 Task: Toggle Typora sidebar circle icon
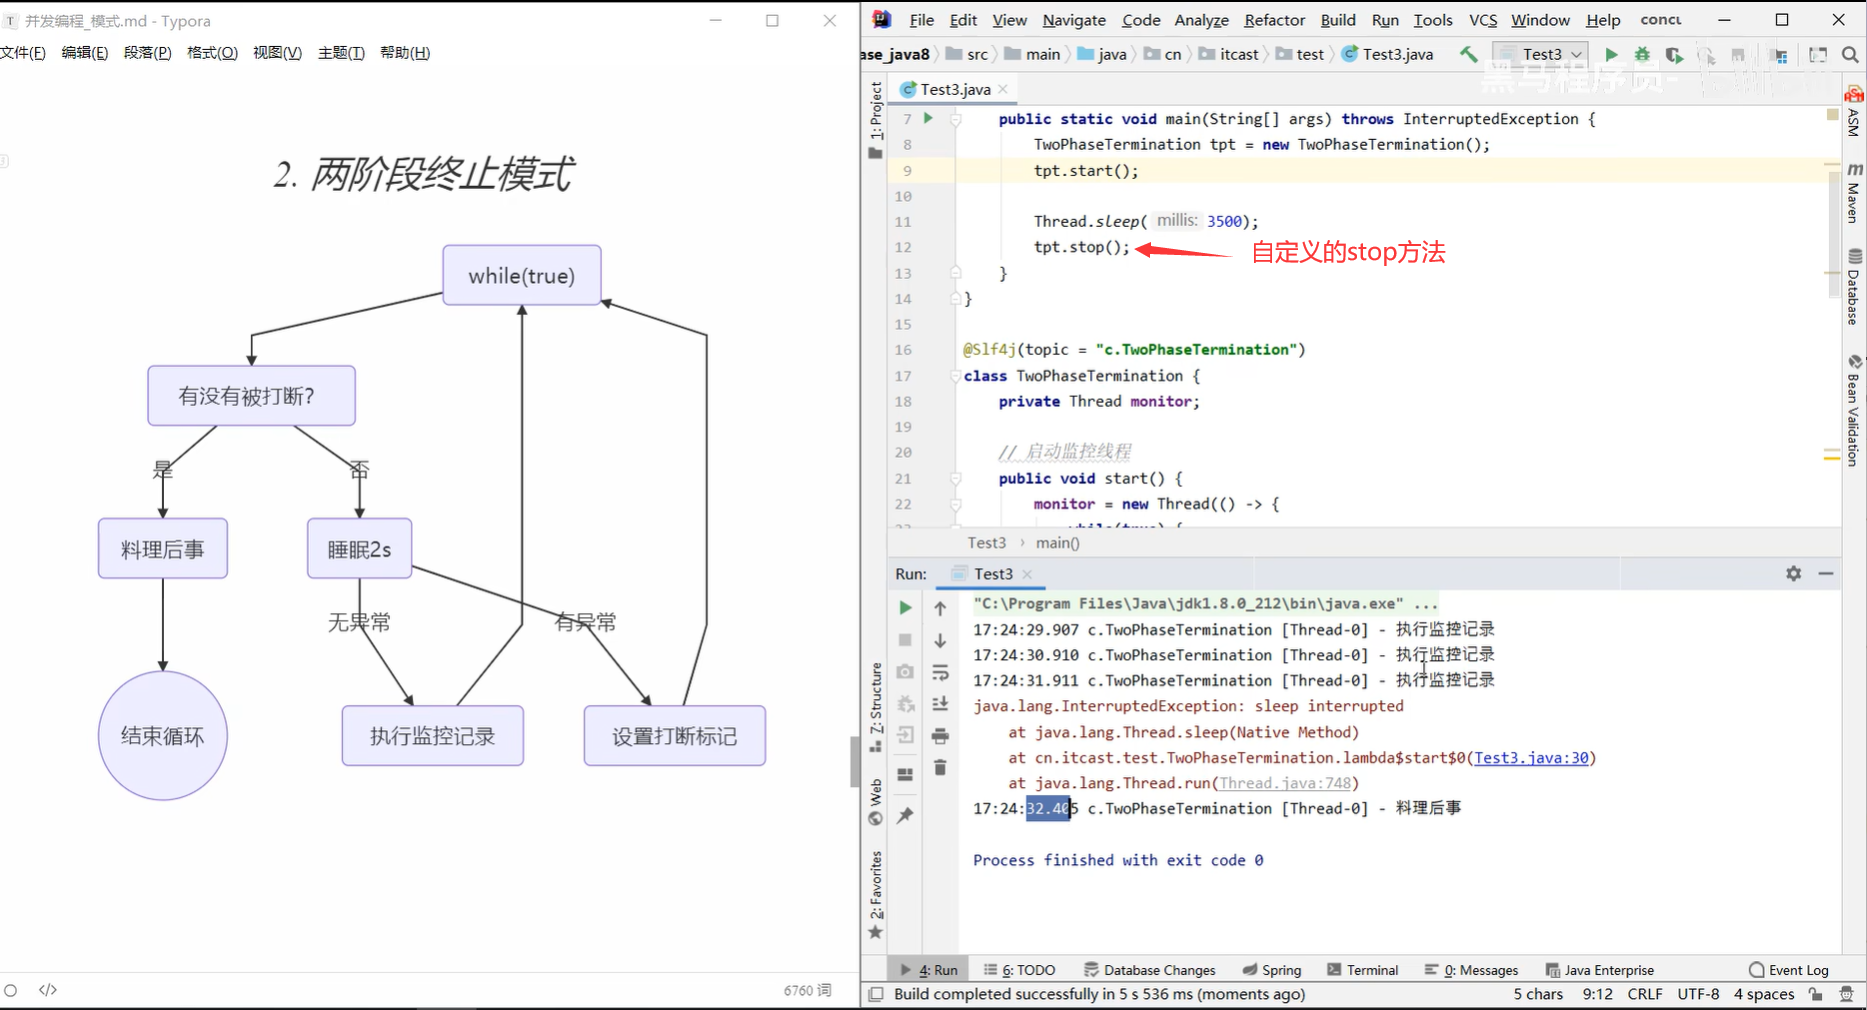[11, 990]
